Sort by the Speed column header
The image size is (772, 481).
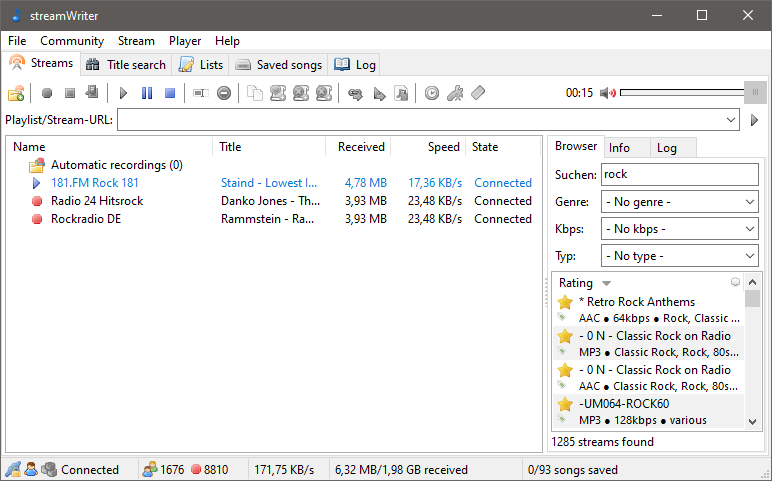pos(428,147)
